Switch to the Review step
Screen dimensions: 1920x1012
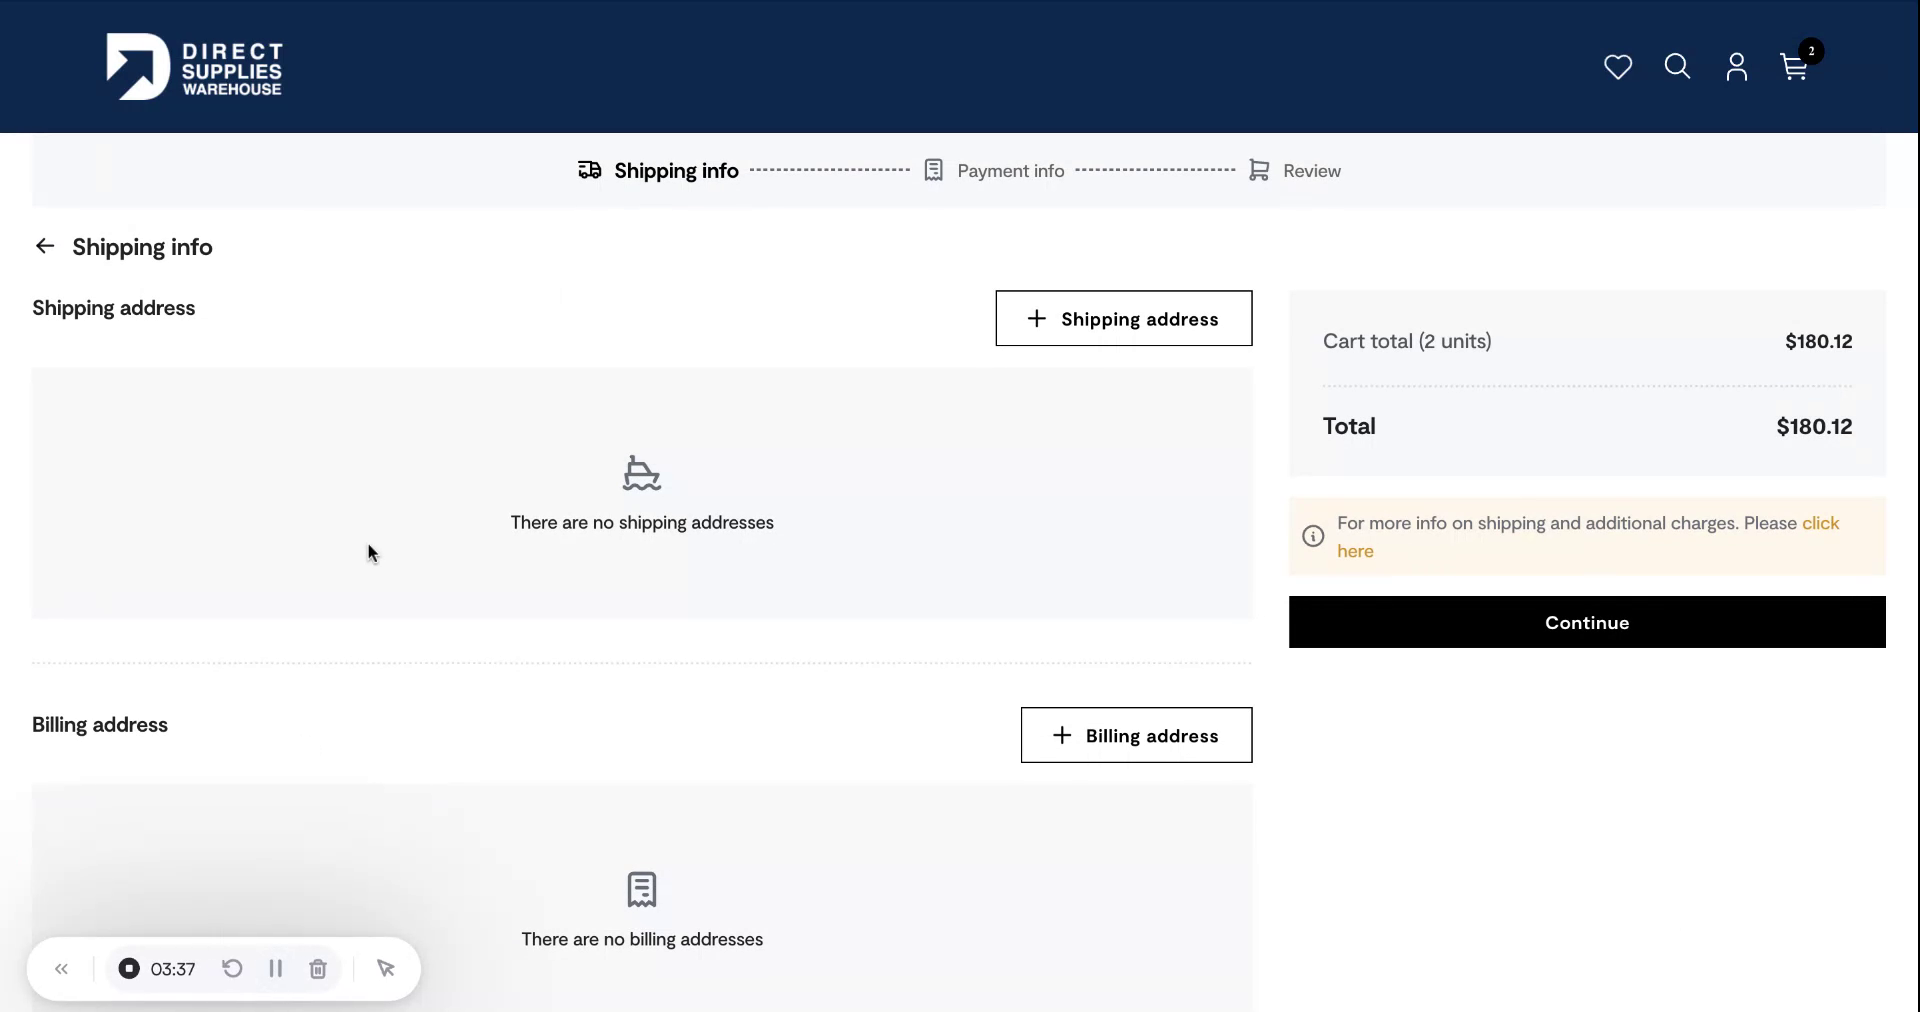pos(1311,170)
